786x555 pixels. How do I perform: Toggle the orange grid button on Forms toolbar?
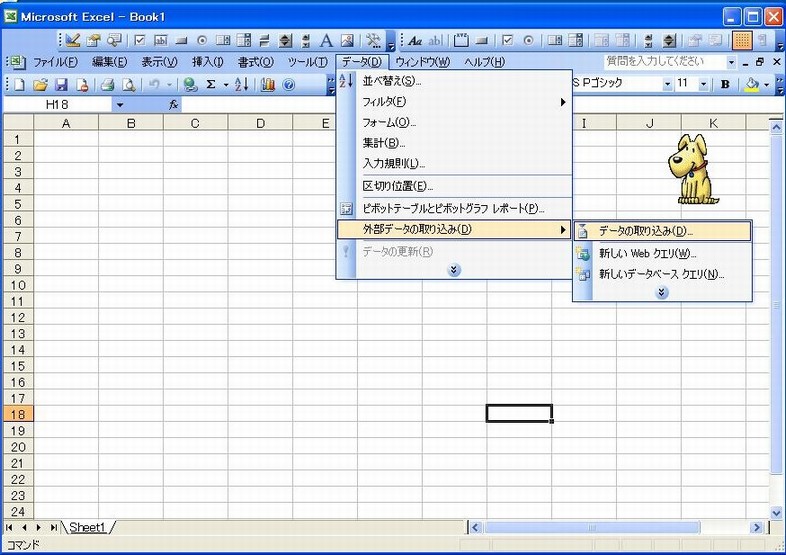click(741, 40)
